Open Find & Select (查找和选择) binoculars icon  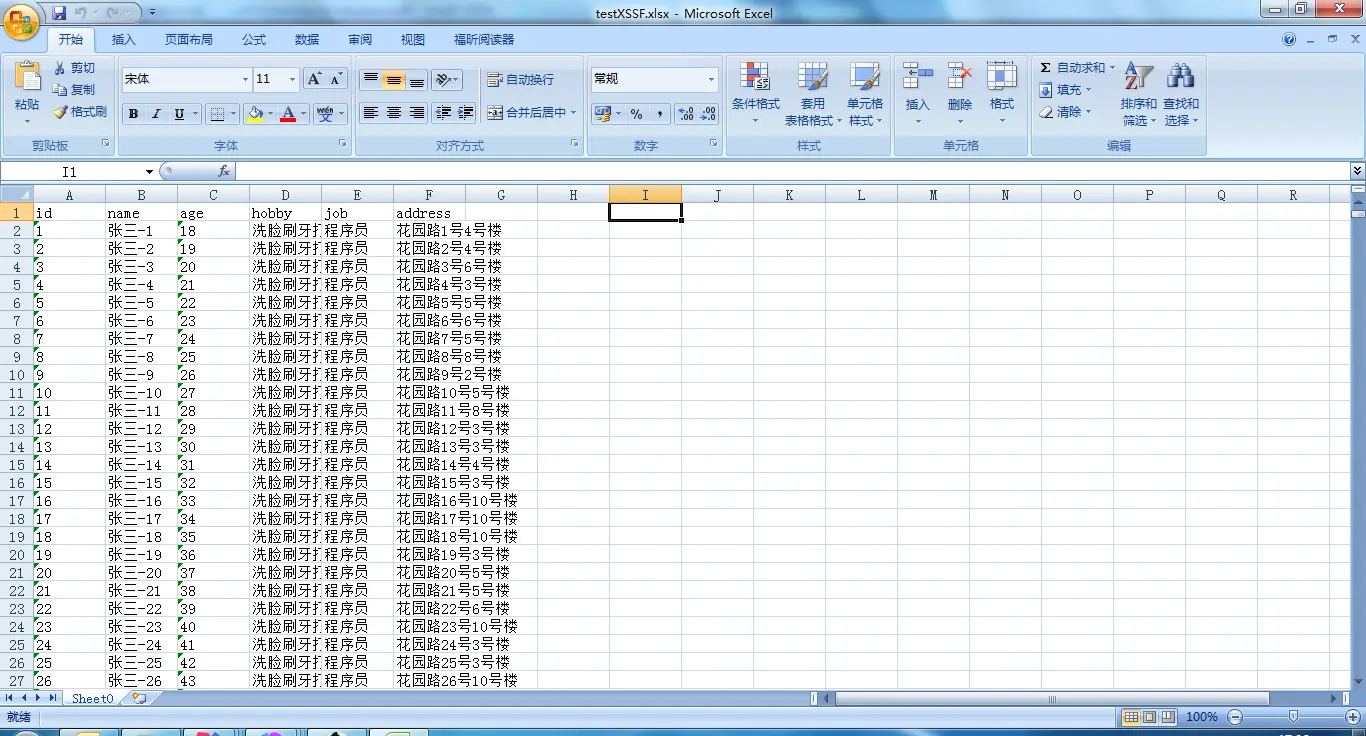(1181, 76)
